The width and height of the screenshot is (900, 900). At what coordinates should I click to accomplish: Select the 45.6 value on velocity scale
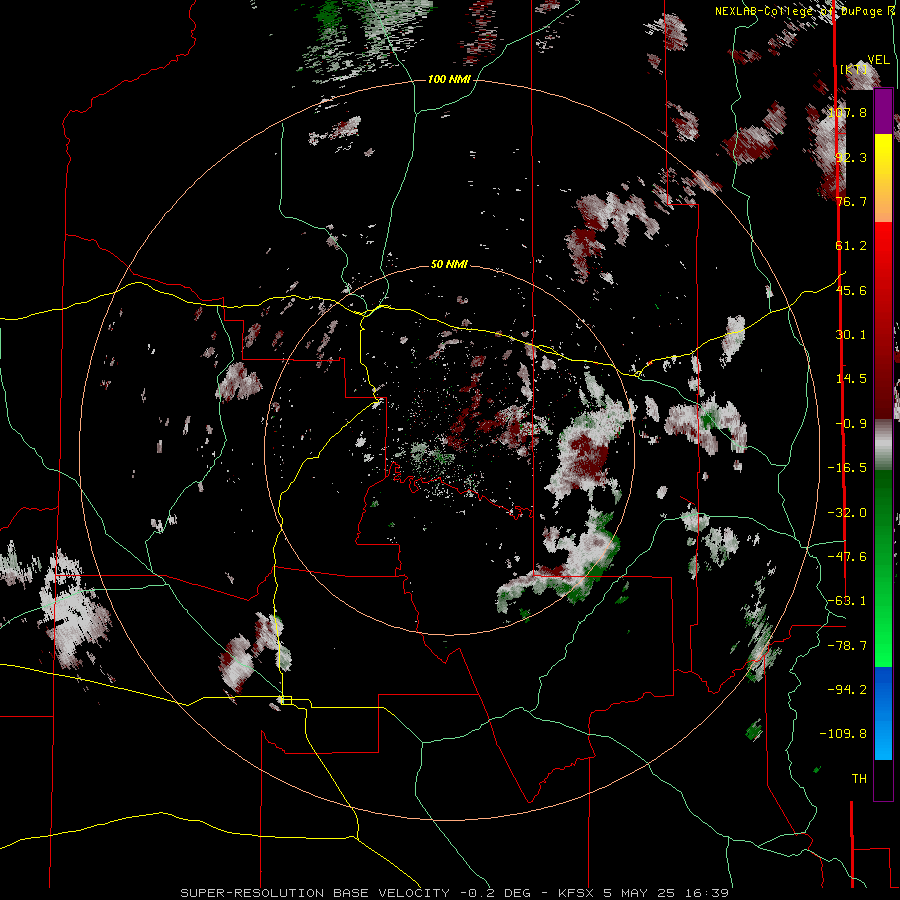click(851, 290)
